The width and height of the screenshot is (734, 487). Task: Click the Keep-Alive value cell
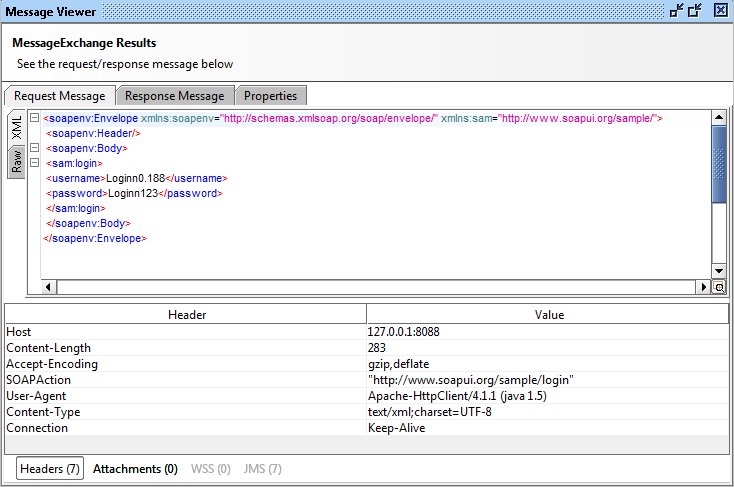(x=548, y=428)
